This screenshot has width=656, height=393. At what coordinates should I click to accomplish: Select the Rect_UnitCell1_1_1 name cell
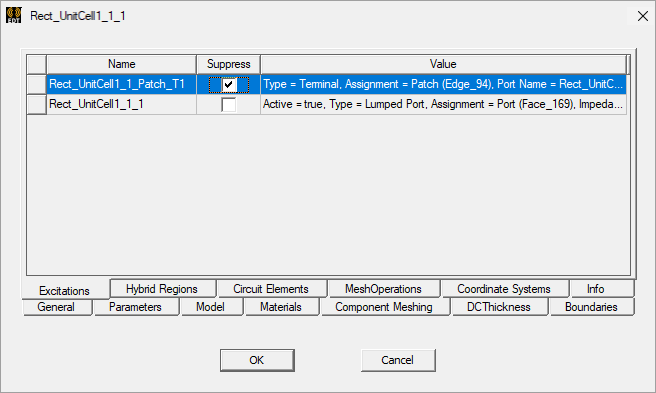click(x=121, y=104)
